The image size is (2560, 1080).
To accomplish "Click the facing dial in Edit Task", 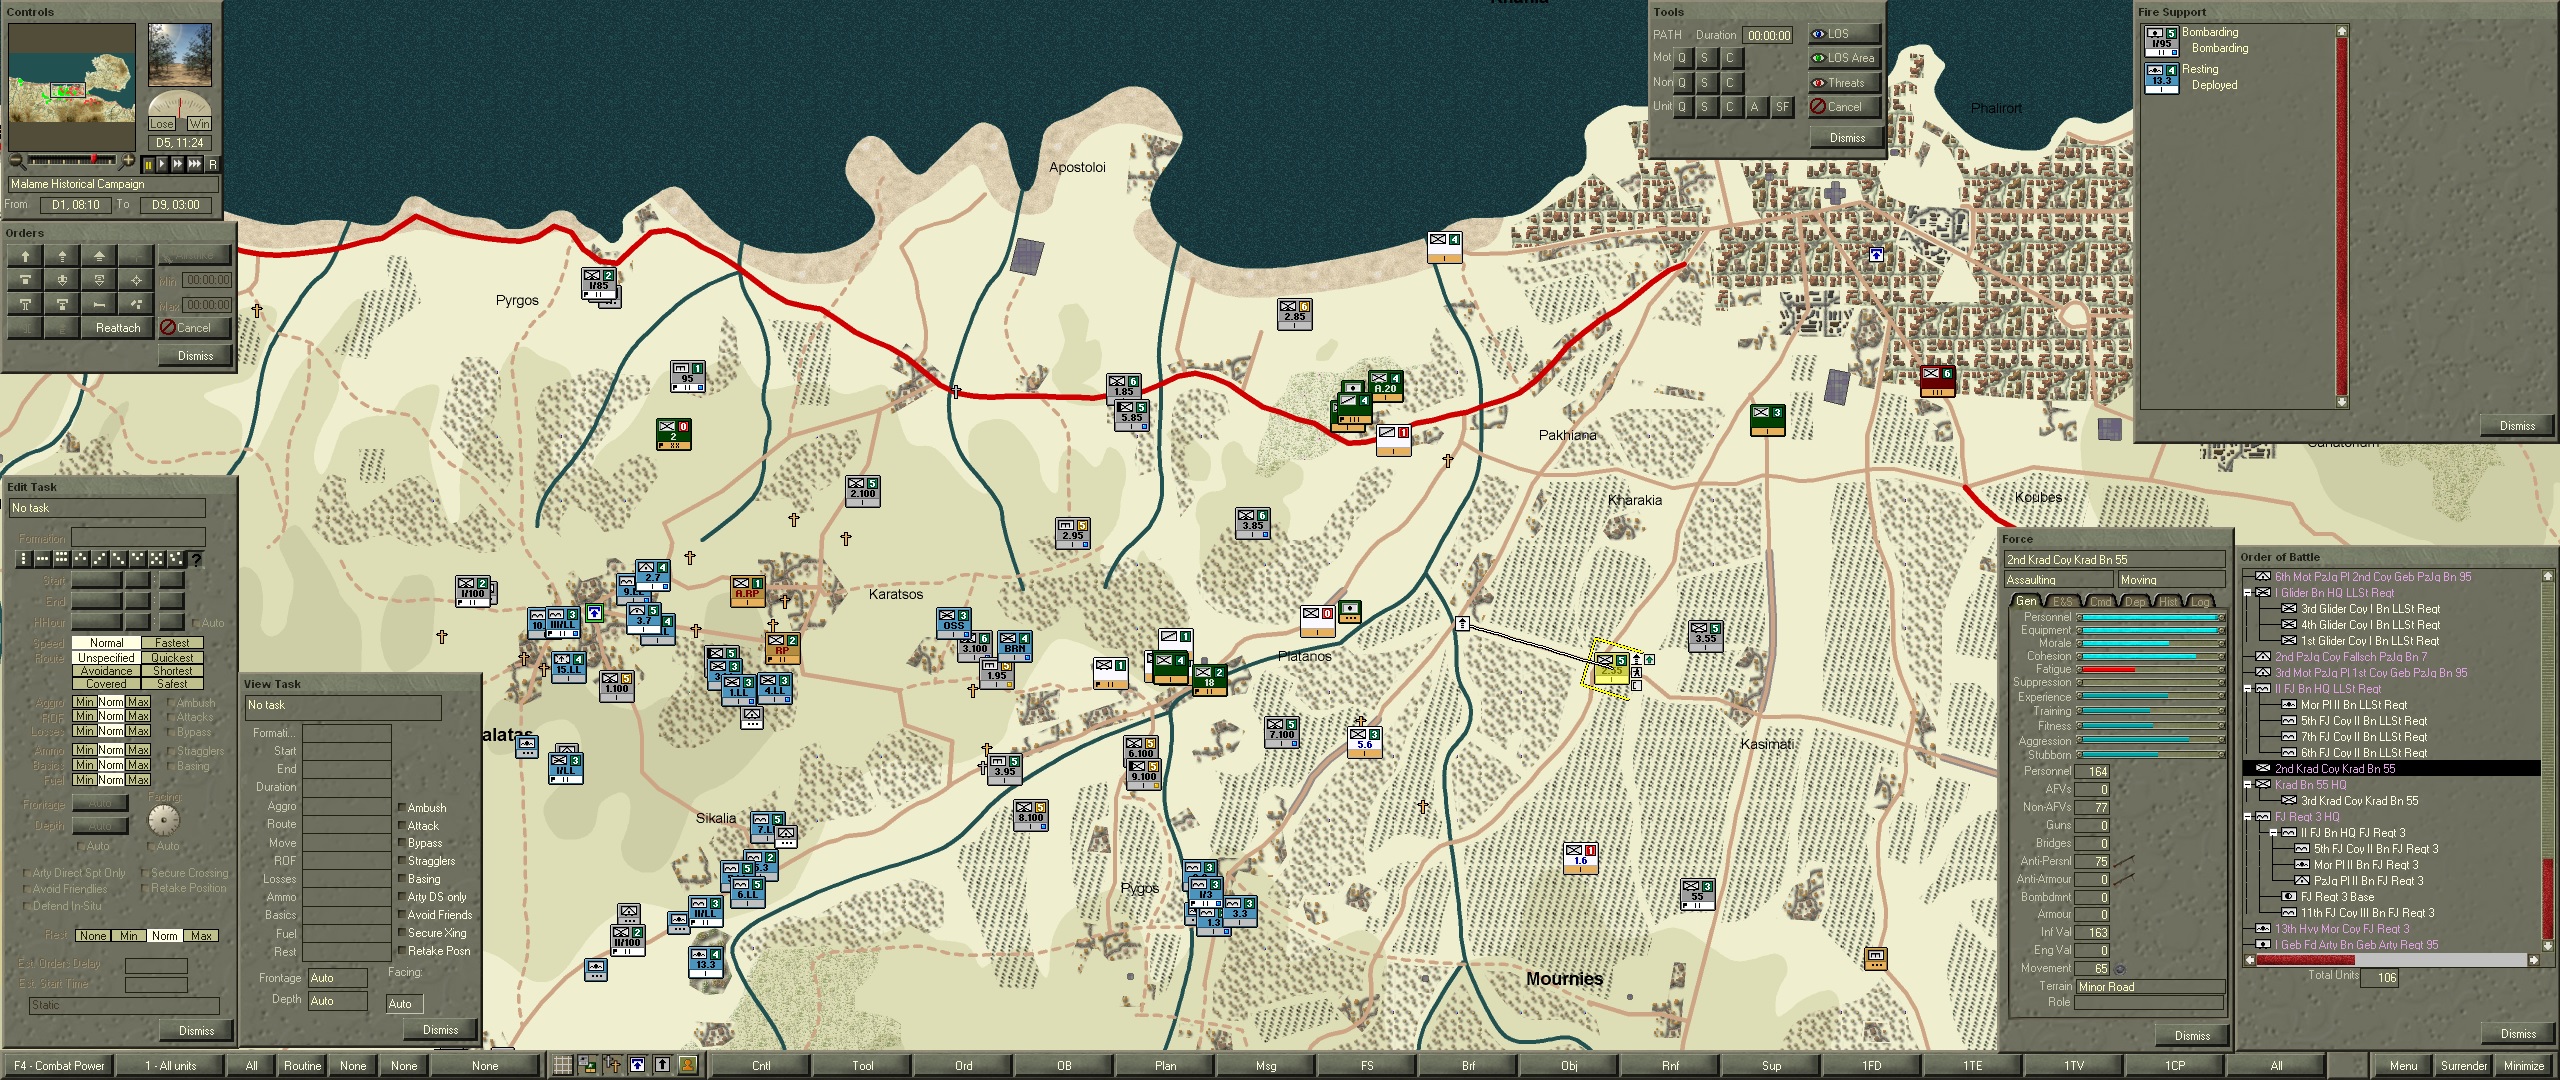I will [x=163, y=820].
